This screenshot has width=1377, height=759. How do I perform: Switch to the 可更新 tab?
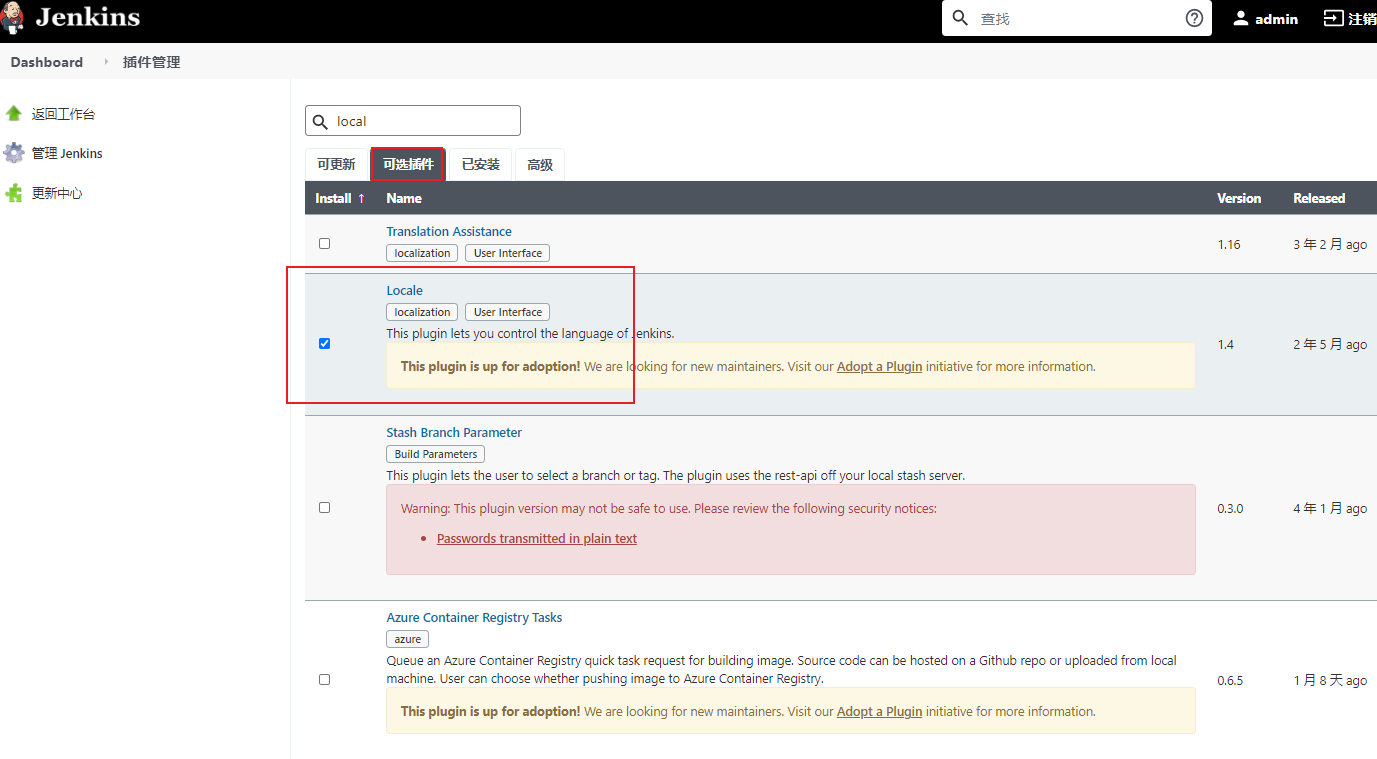pos(336,164)
